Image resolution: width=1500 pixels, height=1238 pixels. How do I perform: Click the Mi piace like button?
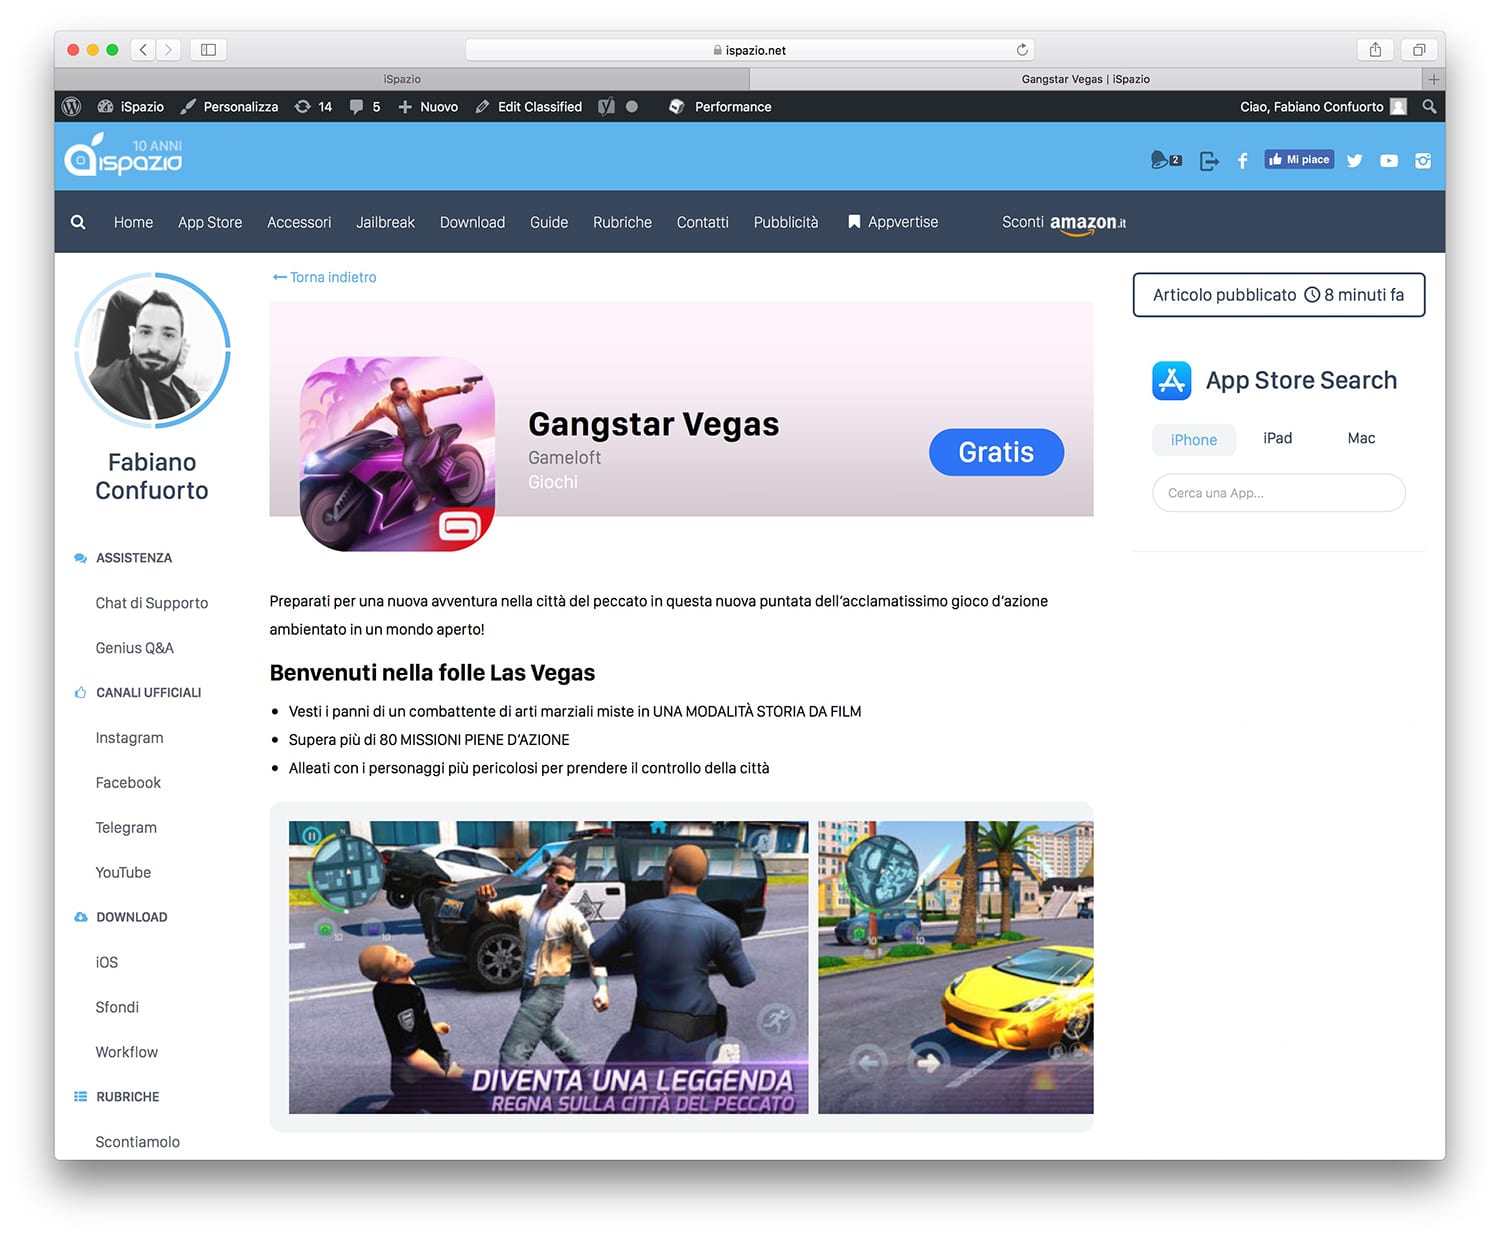pos(1299,159)
